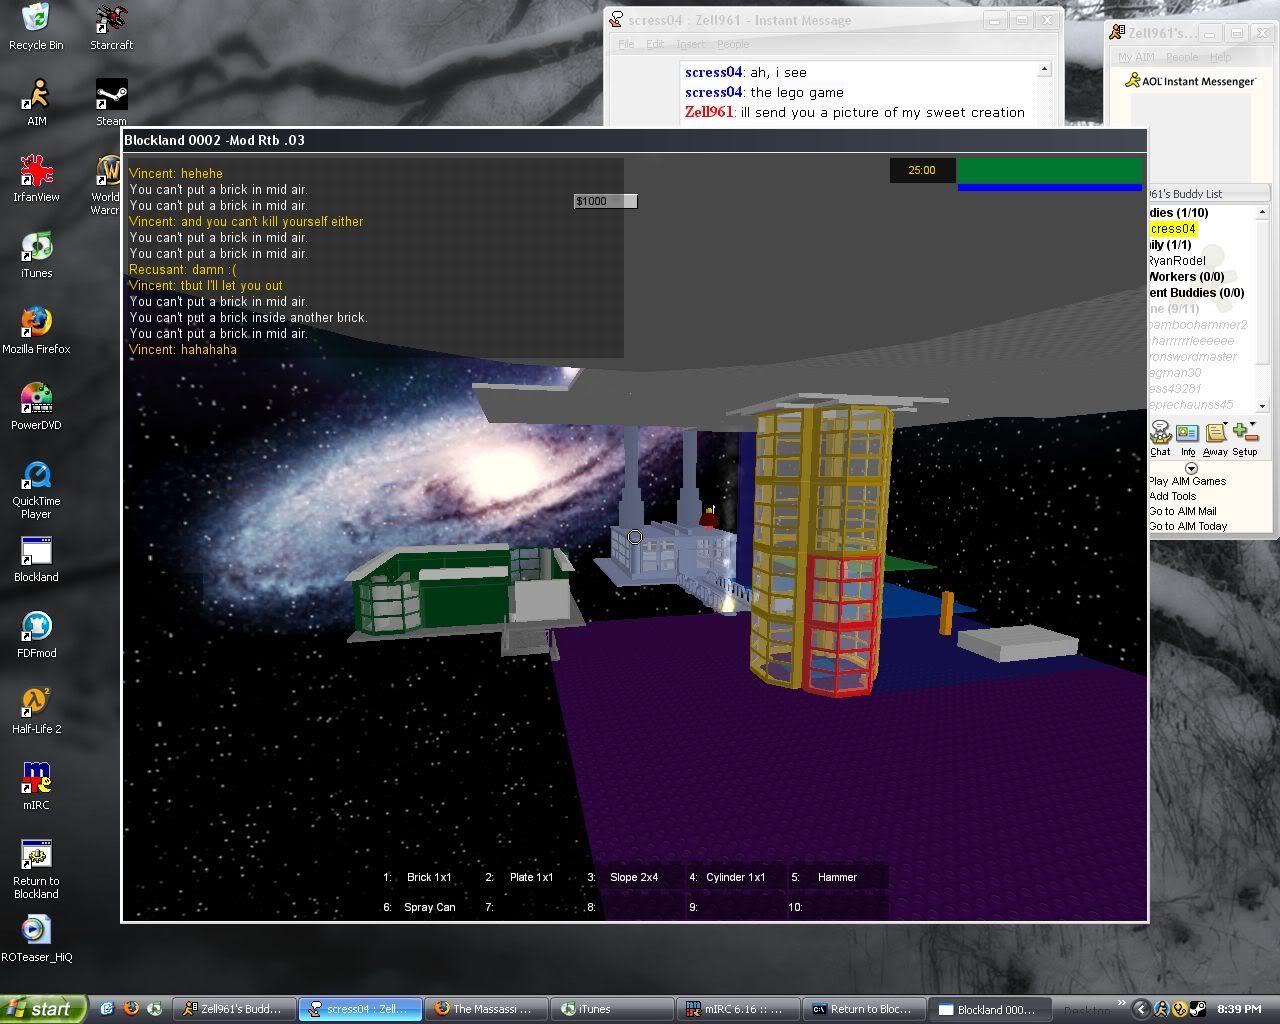The image size is (1280, 1024).
Task: Open the ROTeaser_HiQ media file icon
Action: click(x=36, y=939)
